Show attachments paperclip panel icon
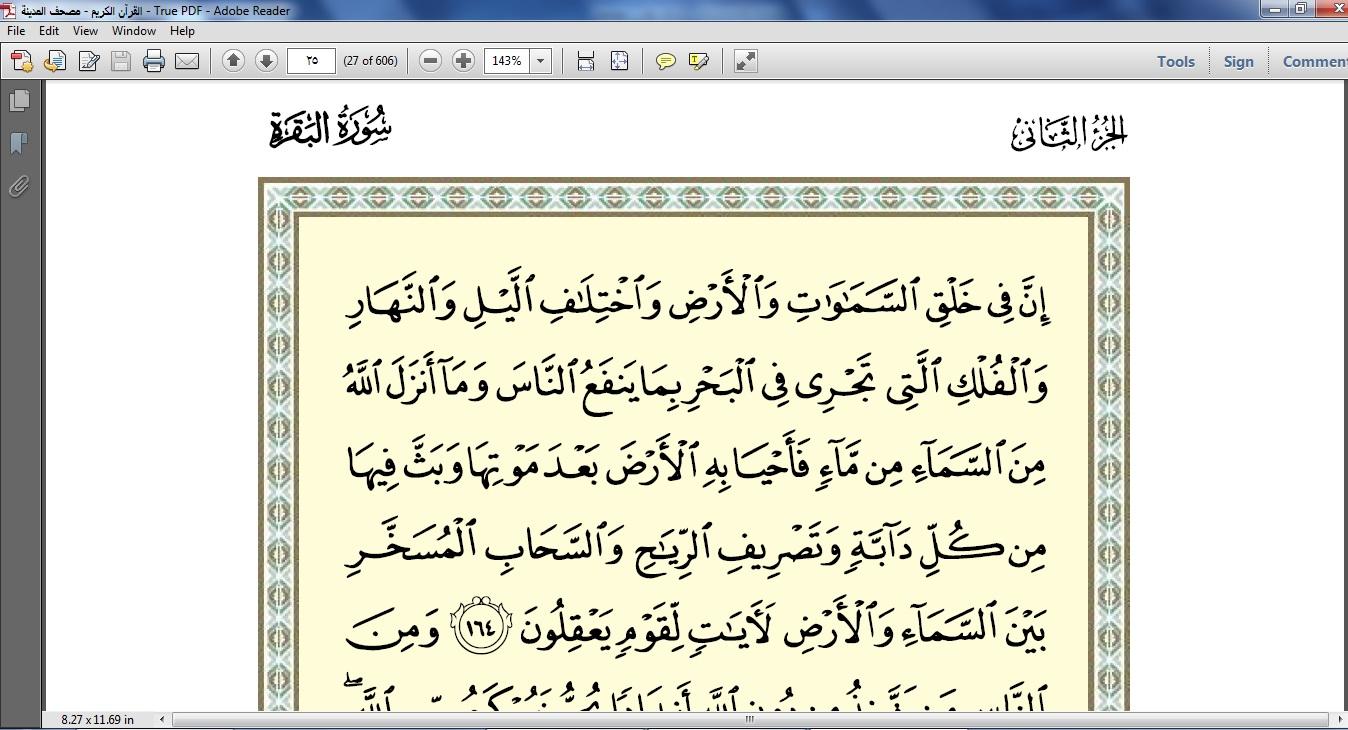This screenshot has height=730, width=1348. tap(18, 186)
